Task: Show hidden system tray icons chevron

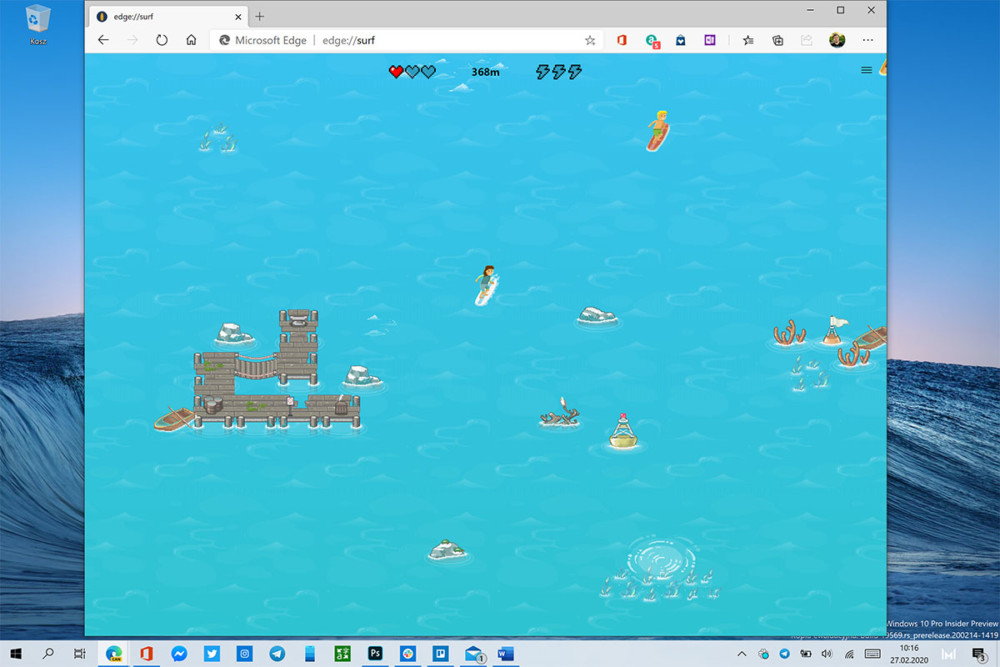Action: (742, 654)
